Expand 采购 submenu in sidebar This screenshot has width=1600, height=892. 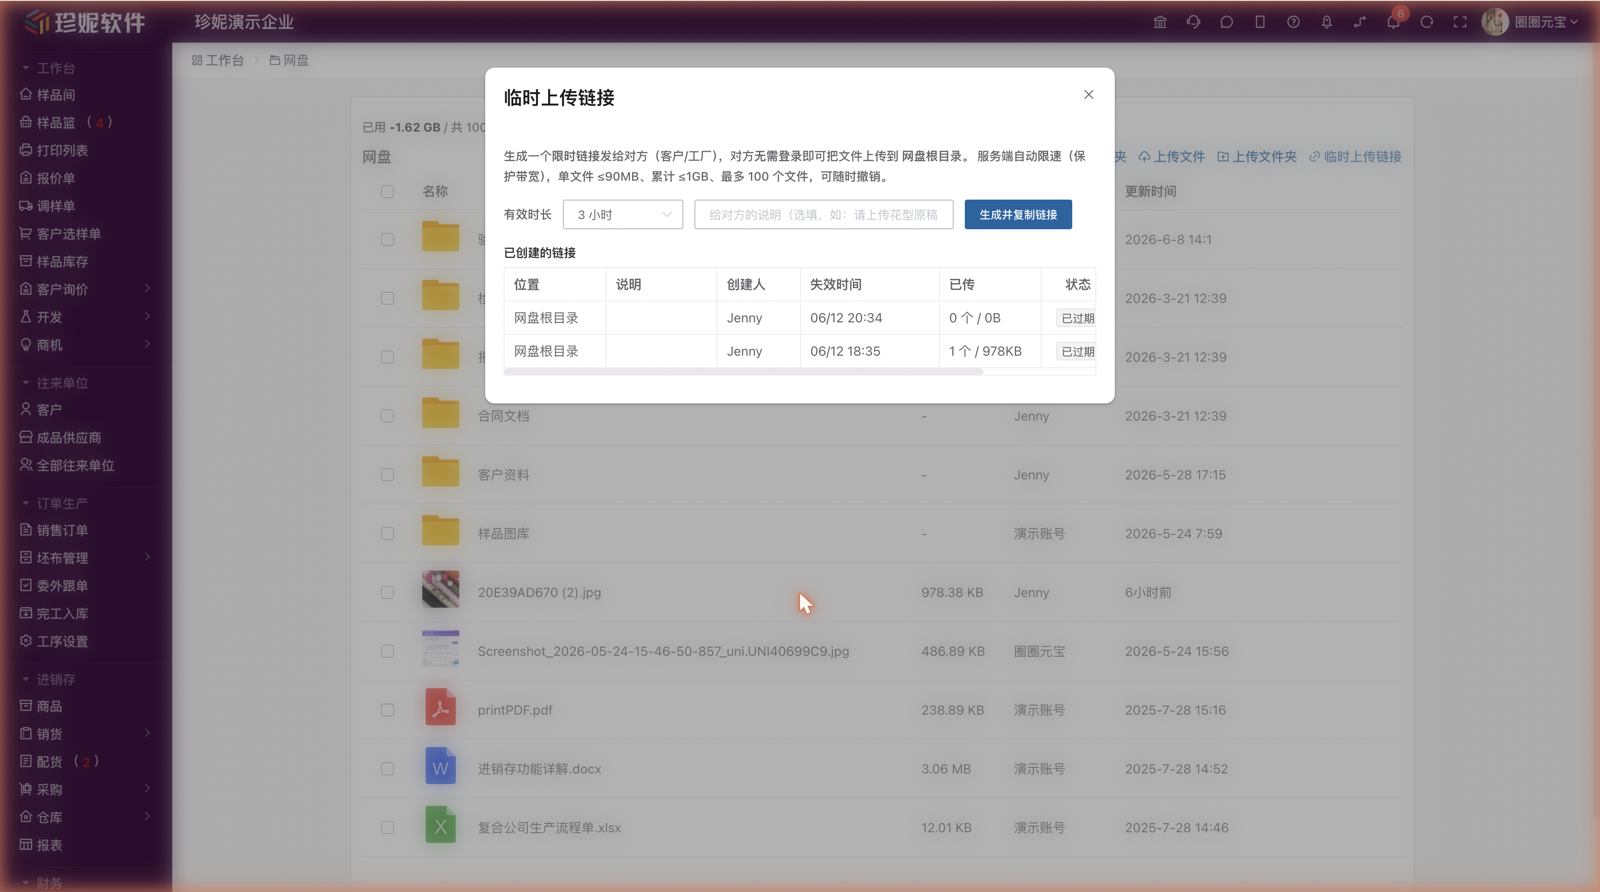point(147,789)
